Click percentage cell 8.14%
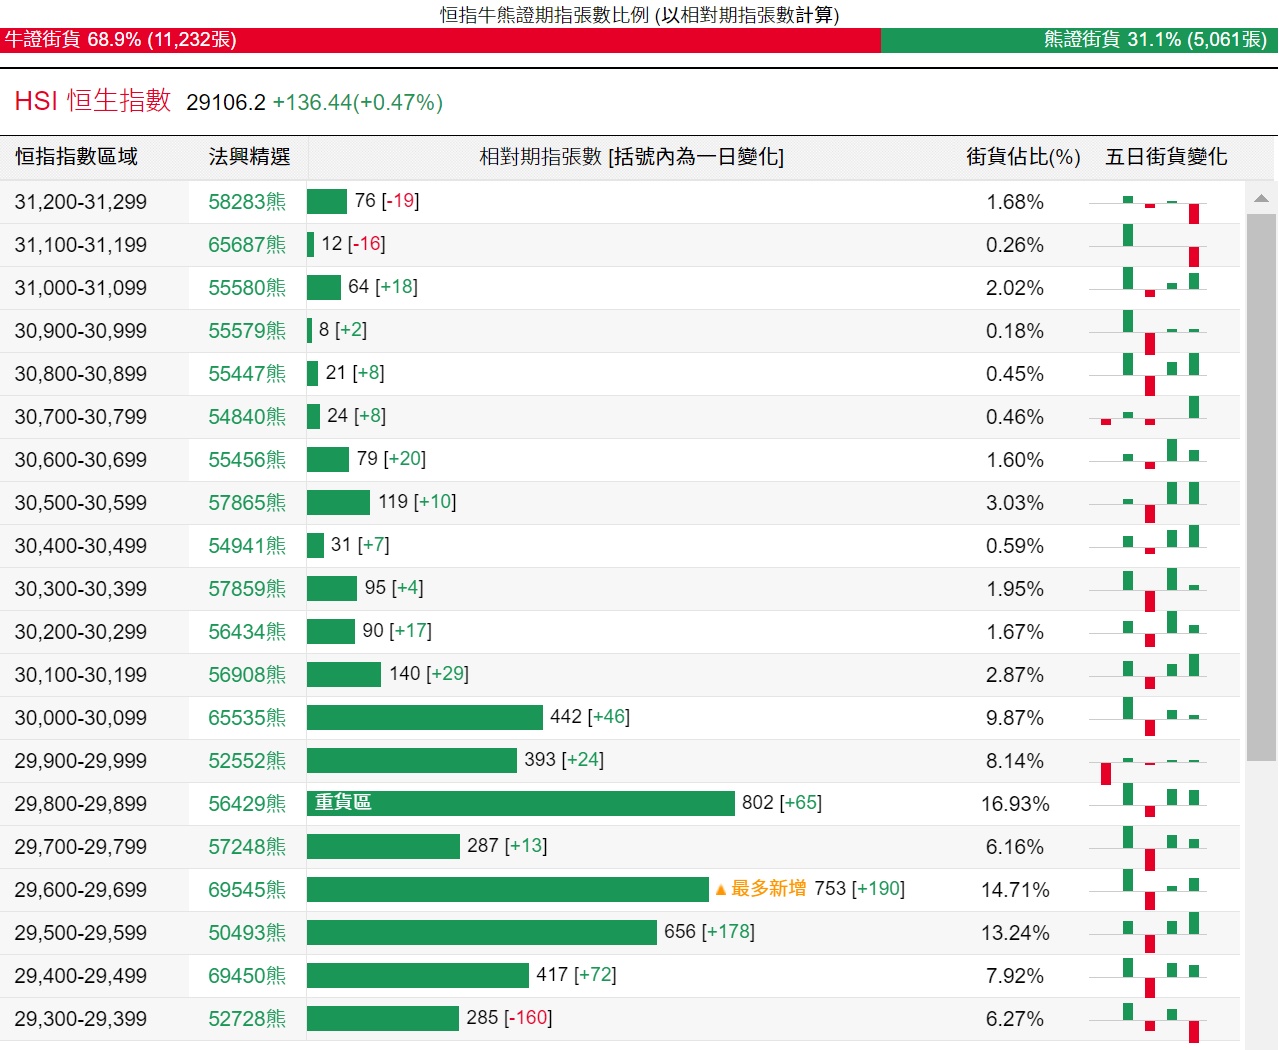The width and height of the screenshot is (1279, 1050). tap(1015, 761)
